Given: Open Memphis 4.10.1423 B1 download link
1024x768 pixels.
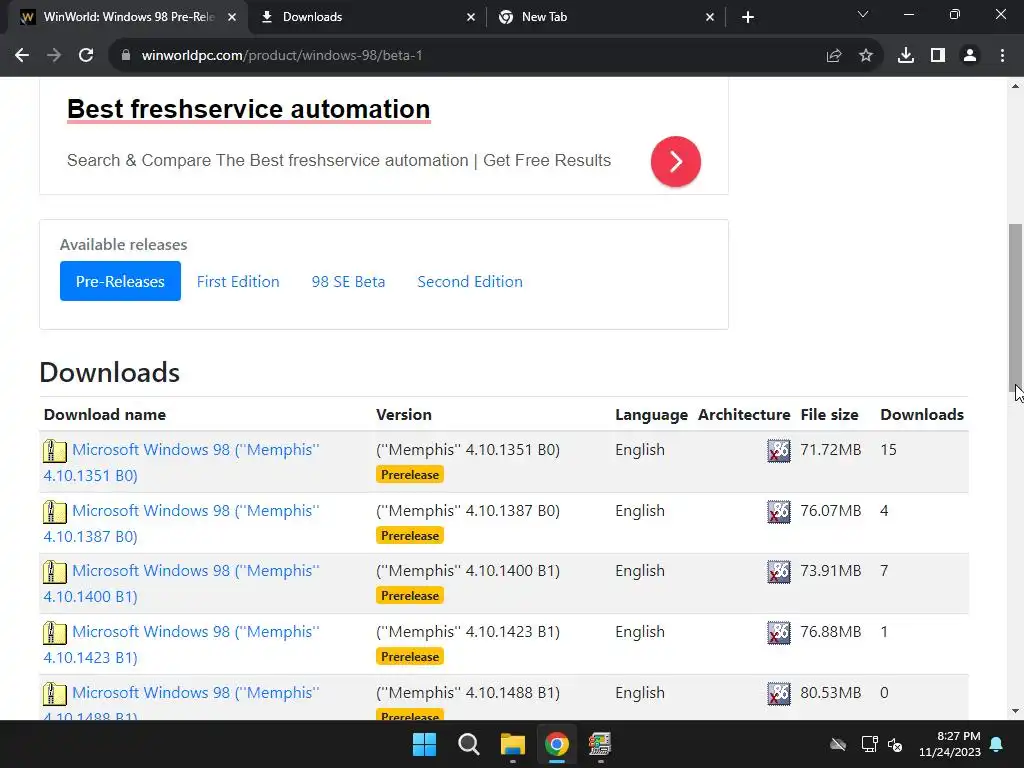Looking at the screenshot, I should point(182,645).
